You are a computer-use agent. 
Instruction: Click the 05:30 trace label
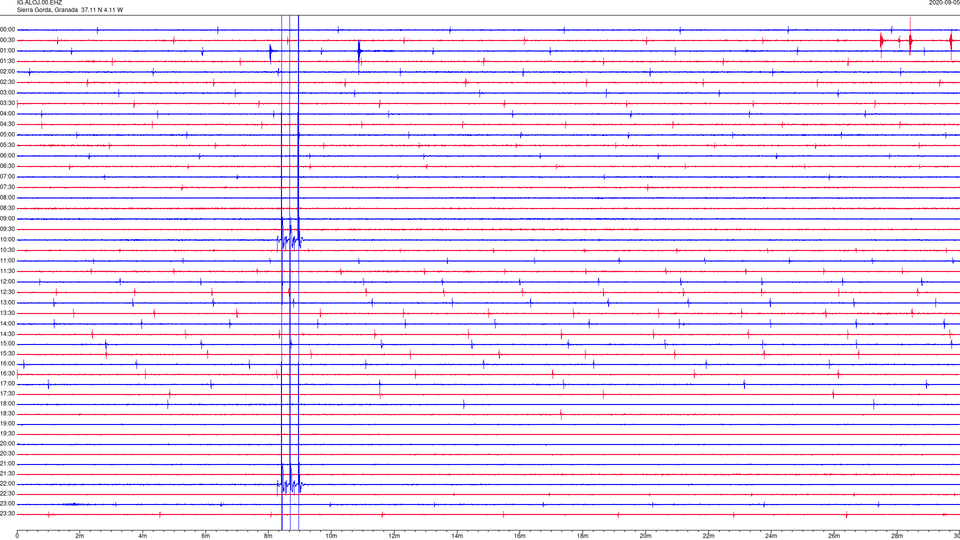[7, 145]
